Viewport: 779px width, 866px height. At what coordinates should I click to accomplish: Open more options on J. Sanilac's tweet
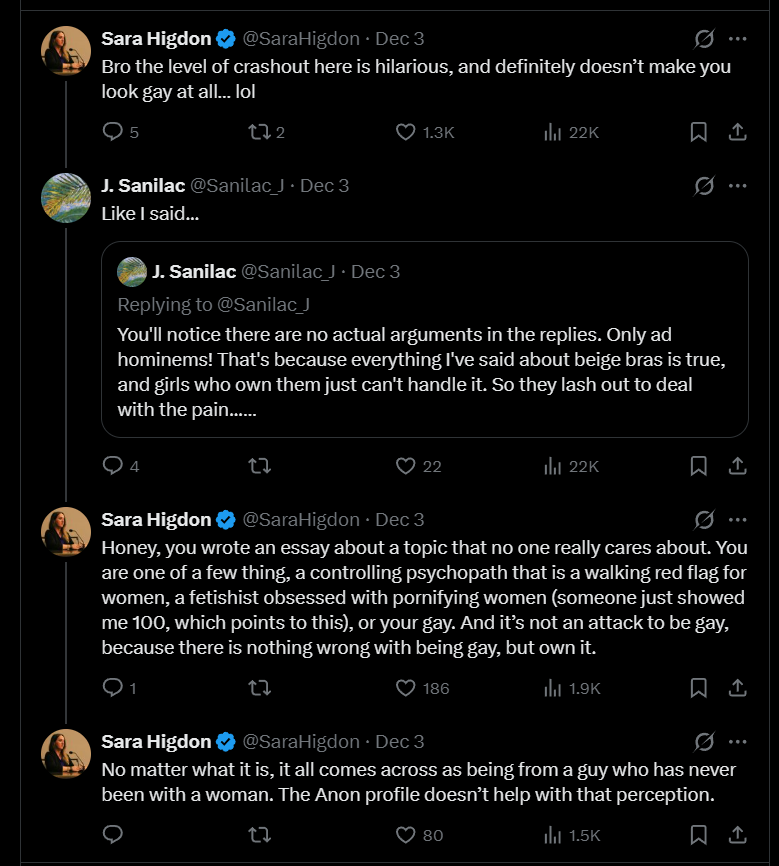pos(738,186)
